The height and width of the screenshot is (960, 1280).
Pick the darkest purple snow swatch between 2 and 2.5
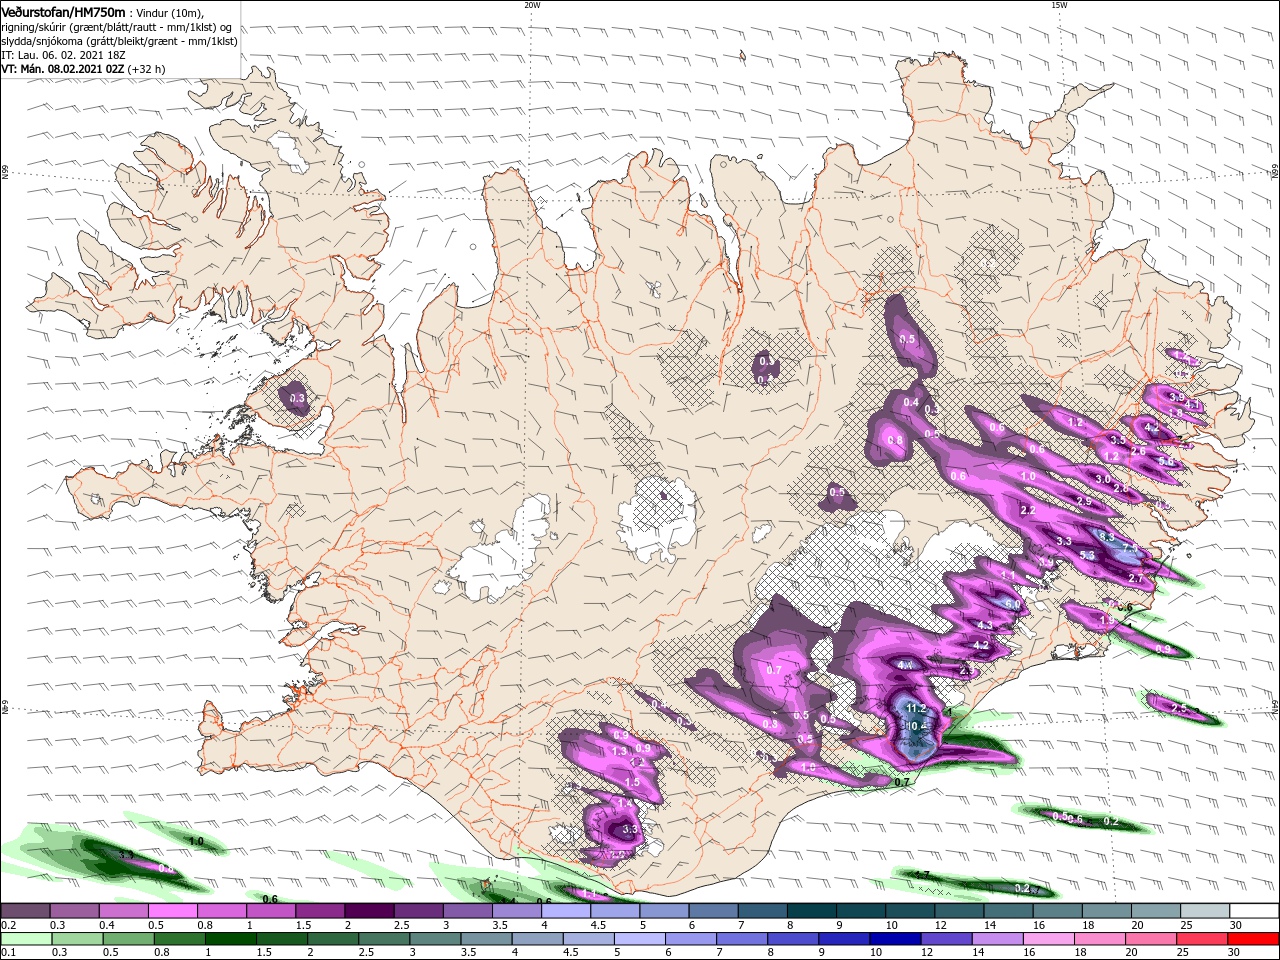pyautogui.click(x=369, y=910)
